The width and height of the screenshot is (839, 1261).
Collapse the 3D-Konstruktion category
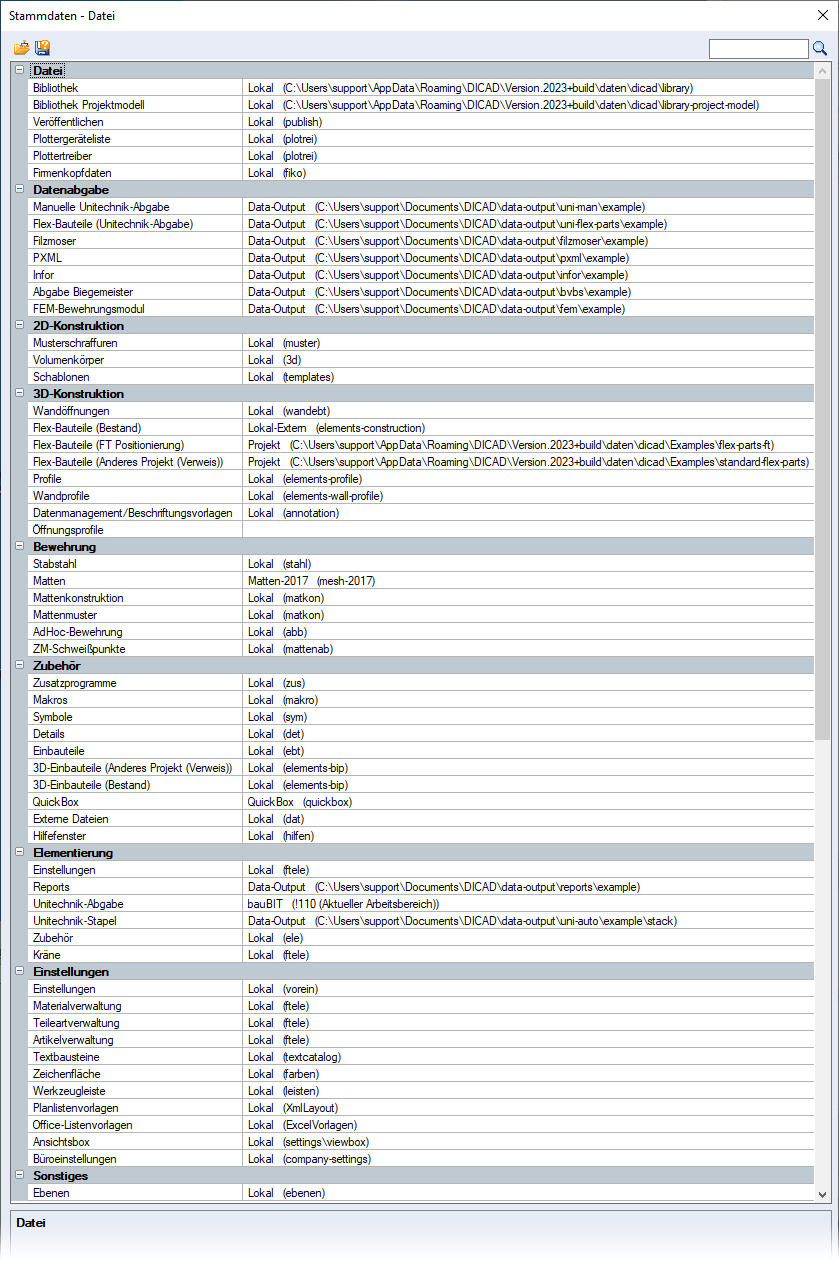click(19, 393)
